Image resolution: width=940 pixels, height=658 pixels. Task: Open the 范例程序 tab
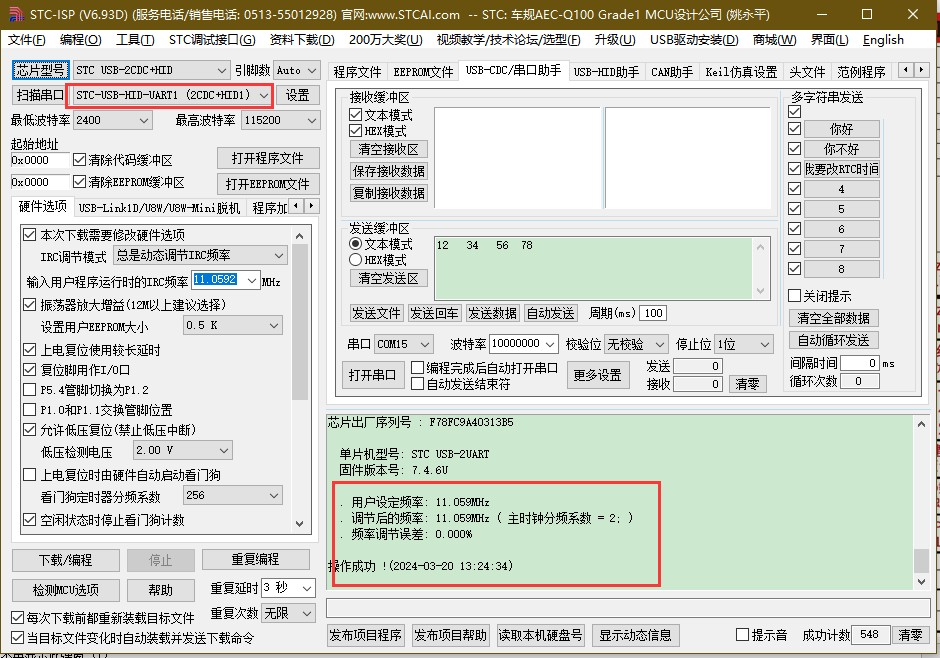click(x=861, y=72)
